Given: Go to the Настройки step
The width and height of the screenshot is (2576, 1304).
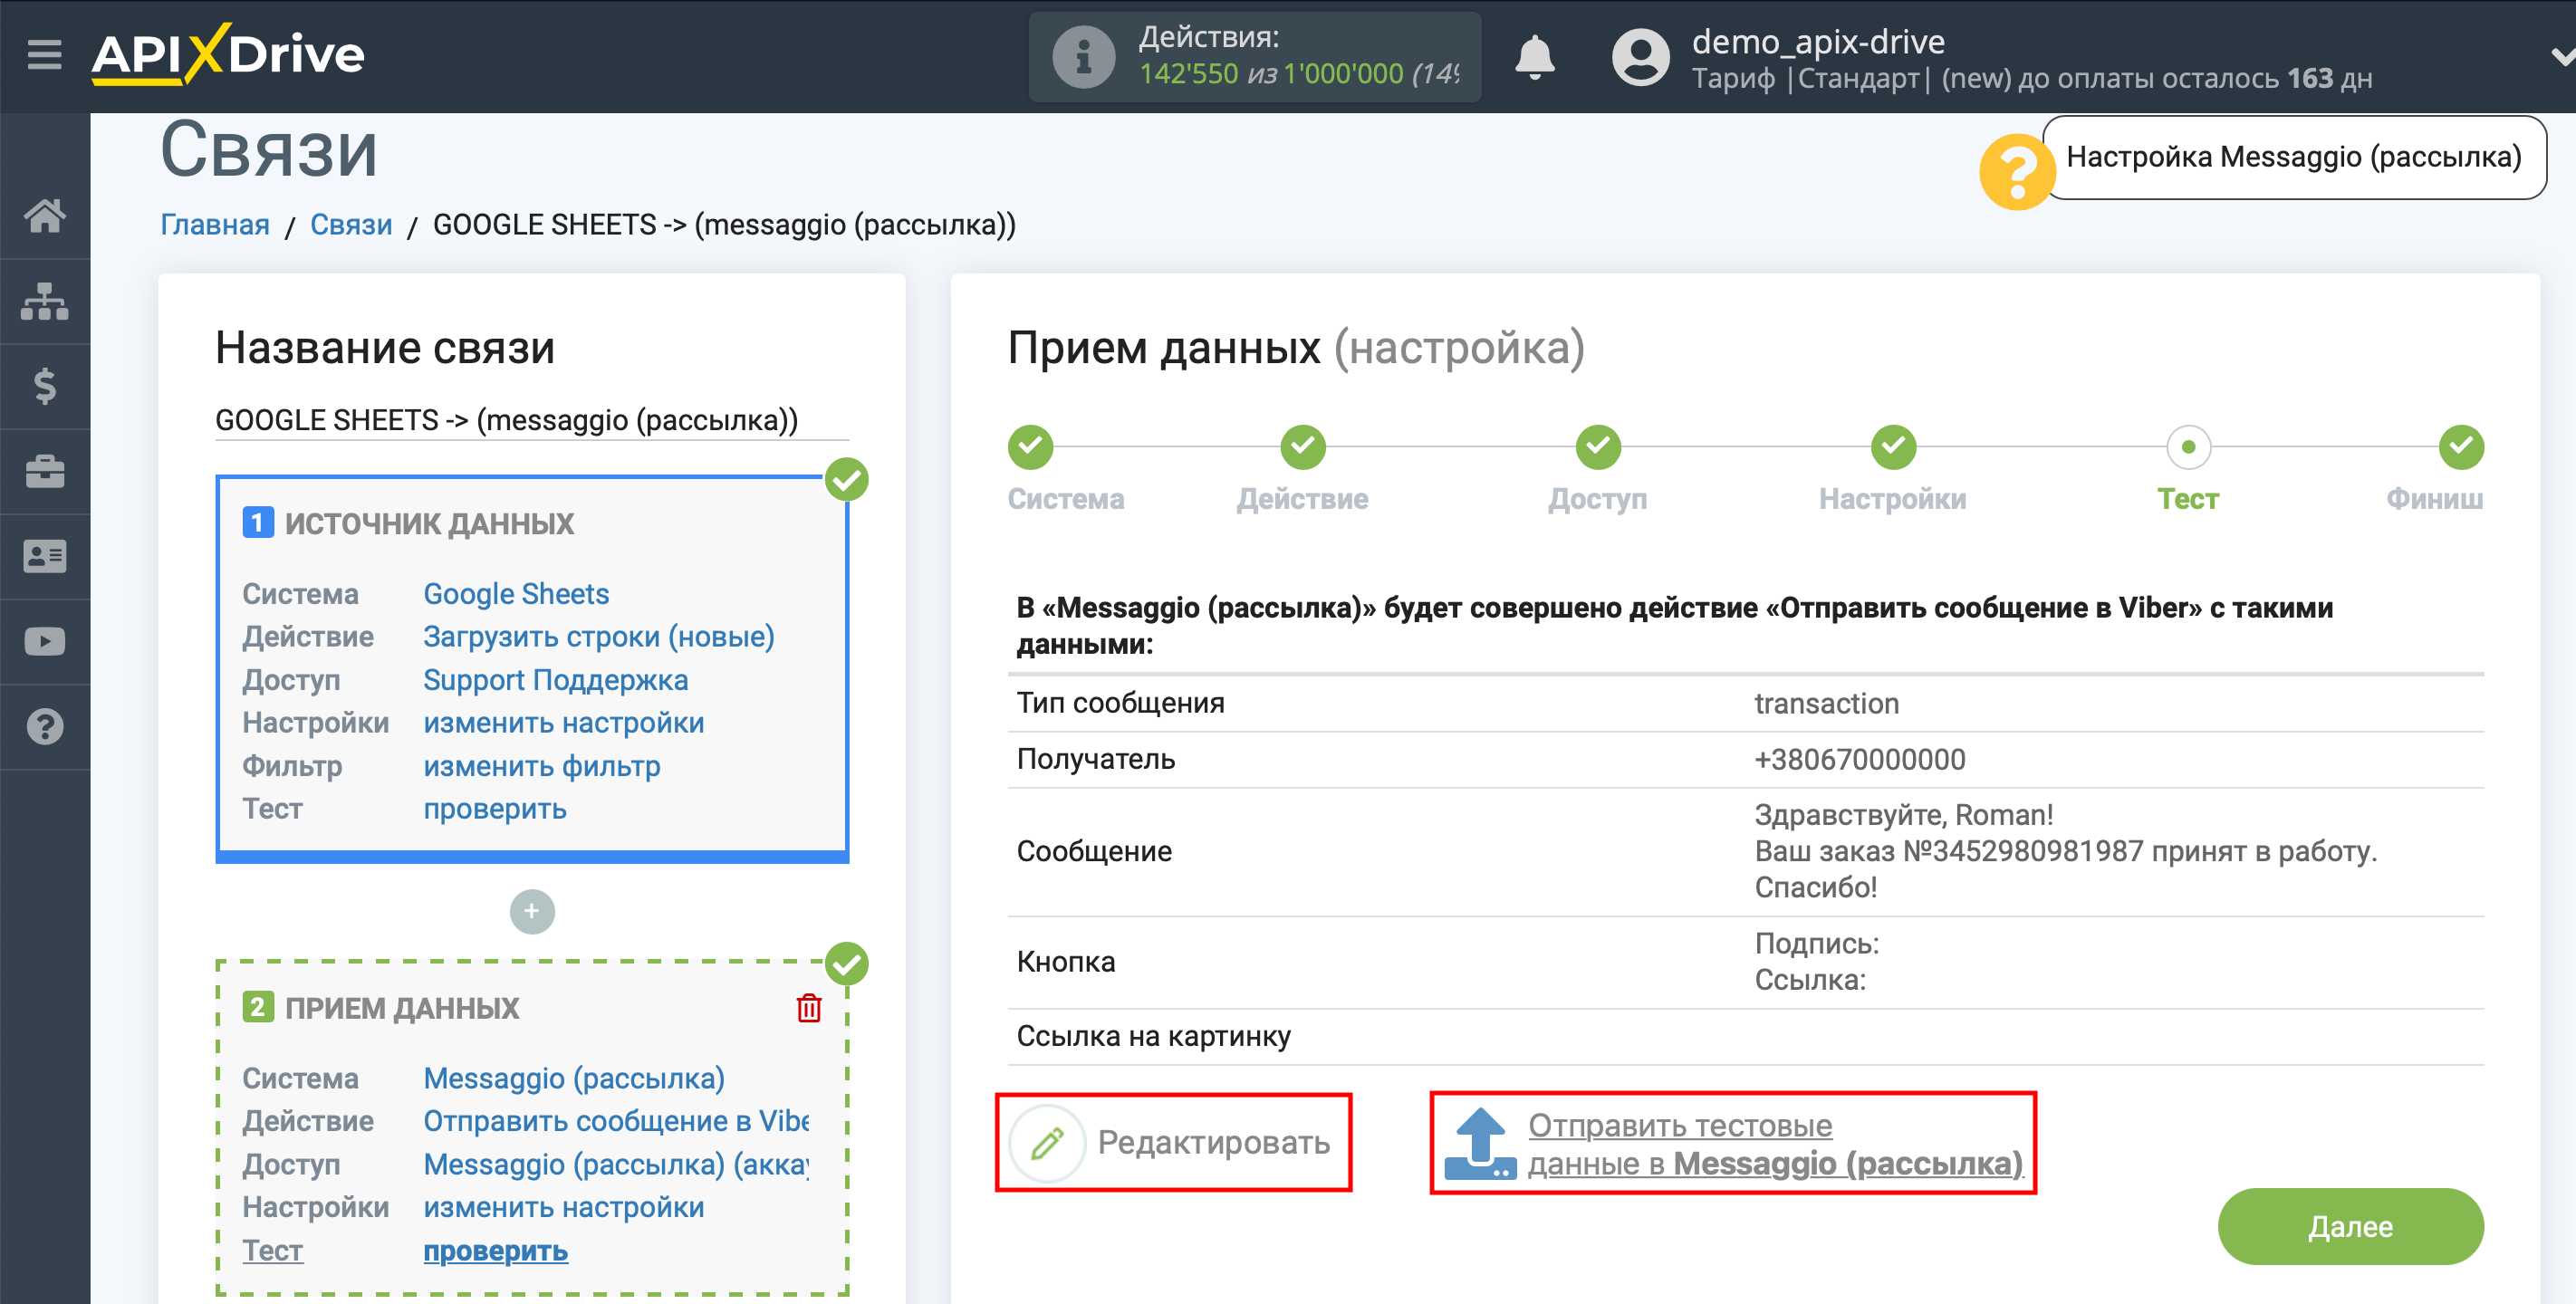Looking at the screenshot, I should [1893, 447].
